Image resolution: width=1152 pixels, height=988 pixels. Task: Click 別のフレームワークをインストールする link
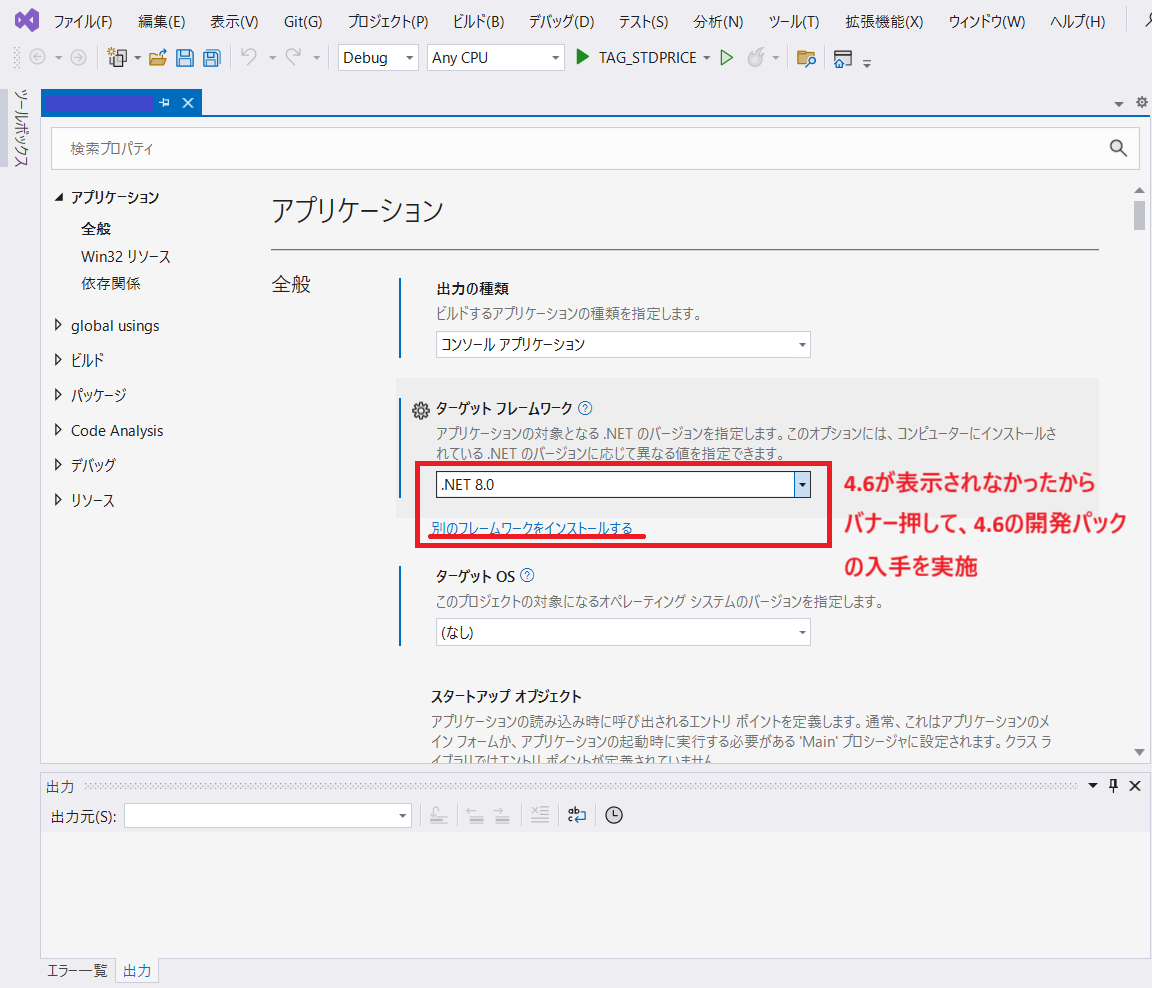point(532,528)
